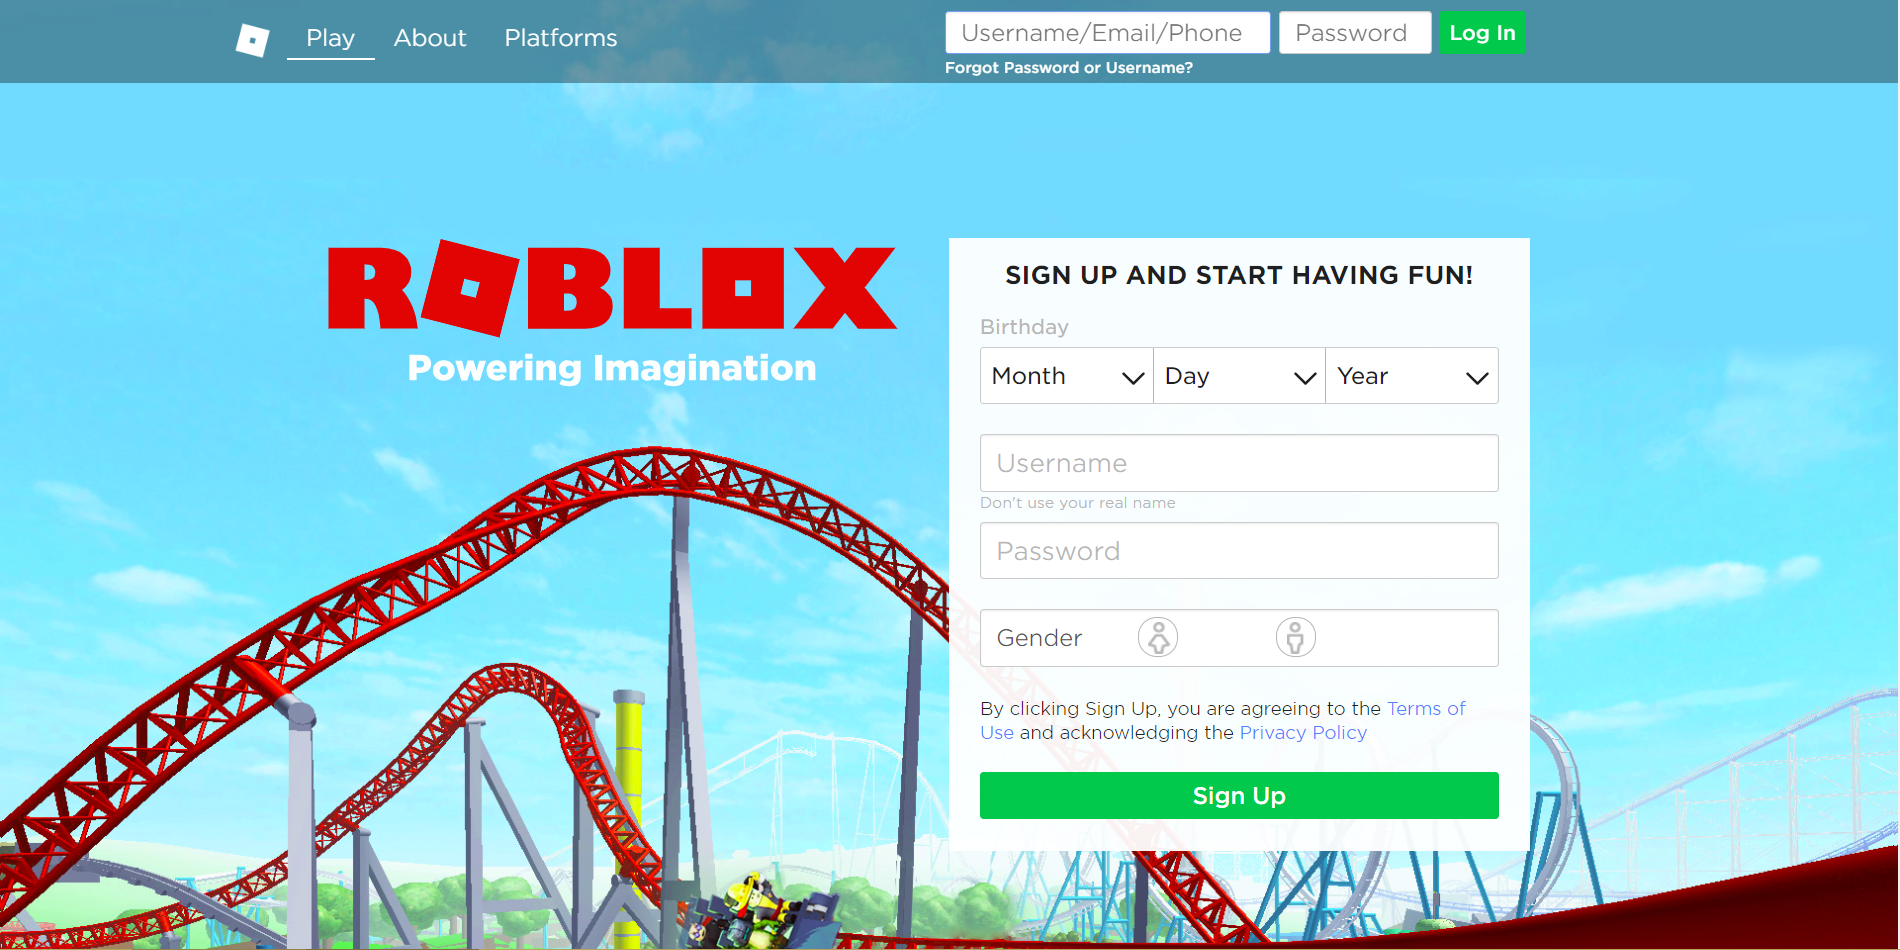
Task: Open the Day birthday dropdown
Action: [x=1239, y=376]
